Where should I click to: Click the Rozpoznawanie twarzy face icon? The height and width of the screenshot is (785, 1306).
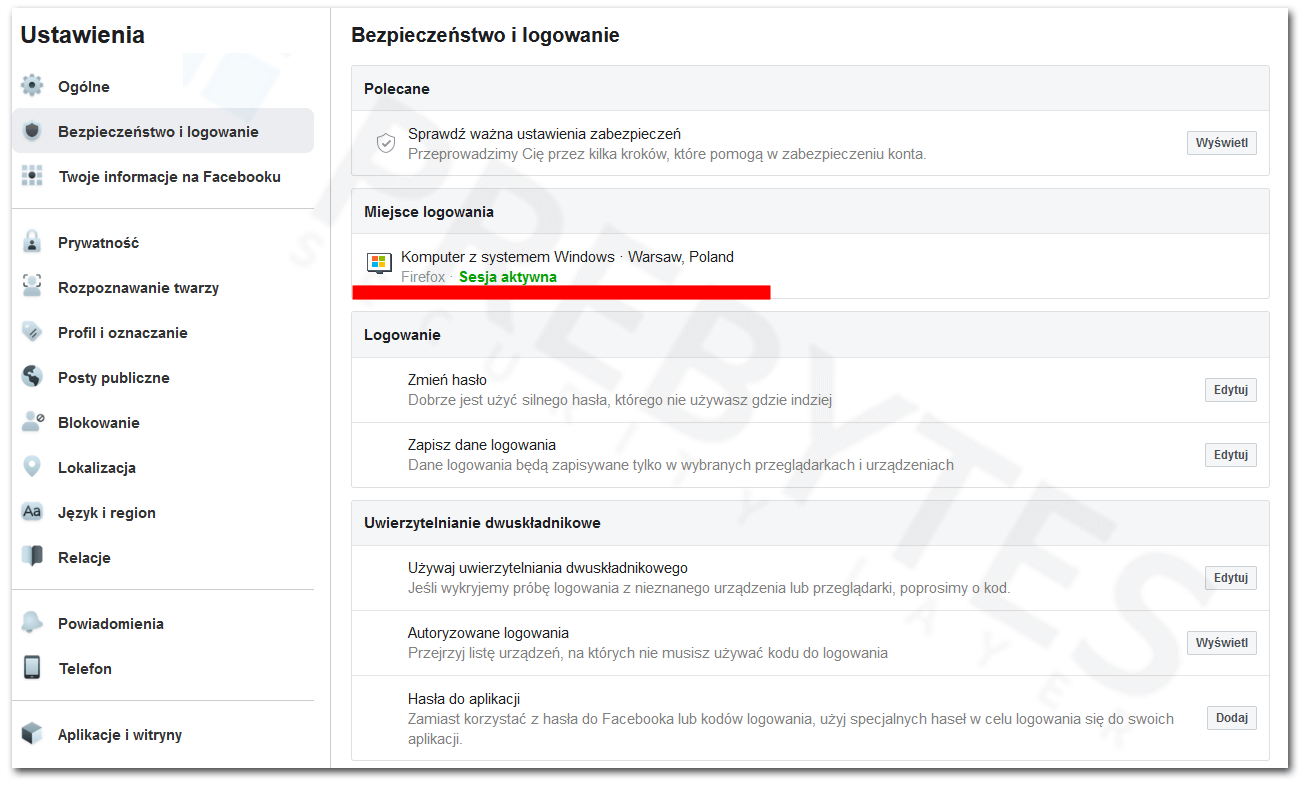[31, 287]
